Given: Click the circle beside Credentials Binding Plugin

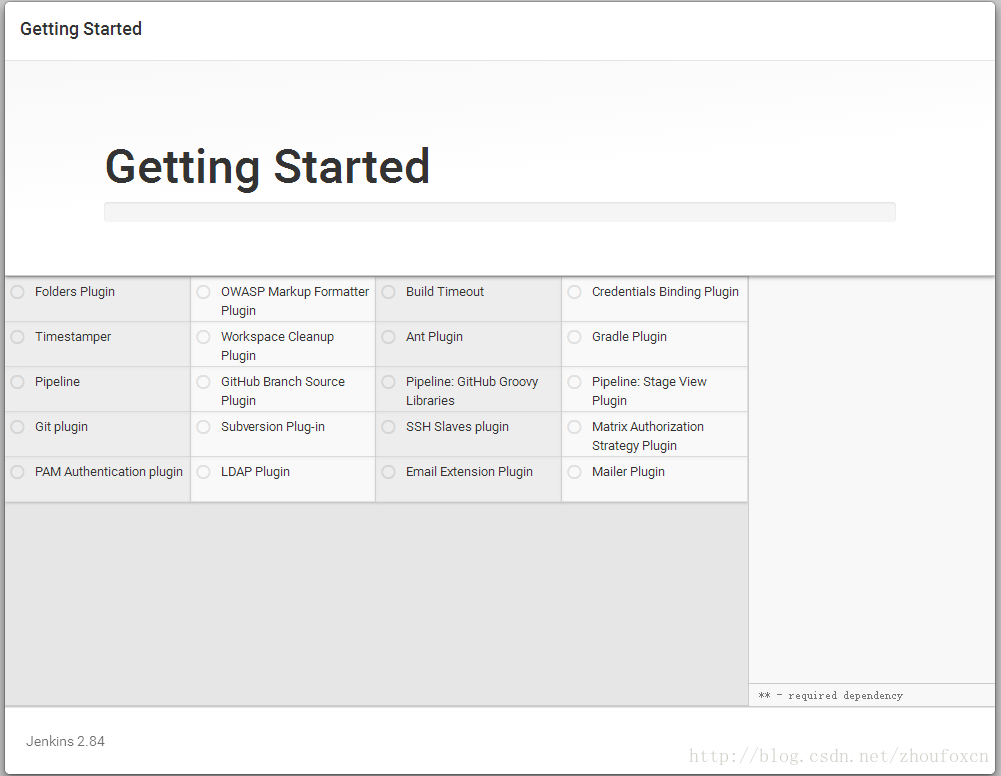Looking at the screenshot, I should [x=574, y=292].
